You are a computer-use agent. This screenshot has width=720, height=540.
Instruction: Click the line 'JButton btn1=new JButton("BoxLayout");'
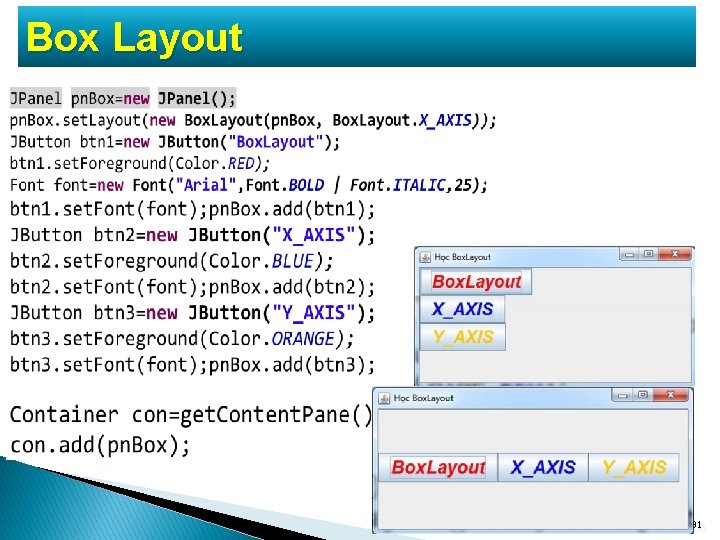coord(175,142)
